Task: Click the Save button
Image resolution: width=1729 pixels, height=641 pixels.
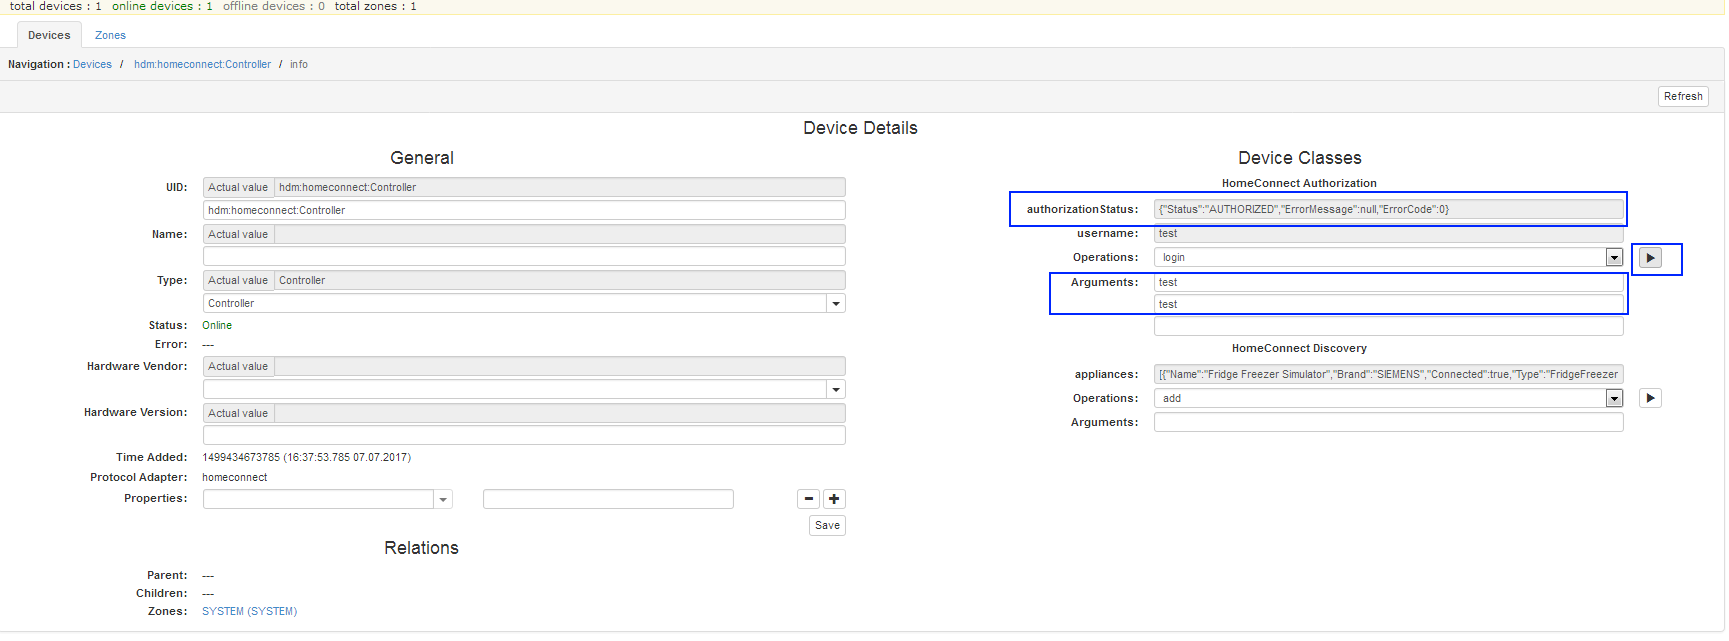Action: [x=827, y=525]
